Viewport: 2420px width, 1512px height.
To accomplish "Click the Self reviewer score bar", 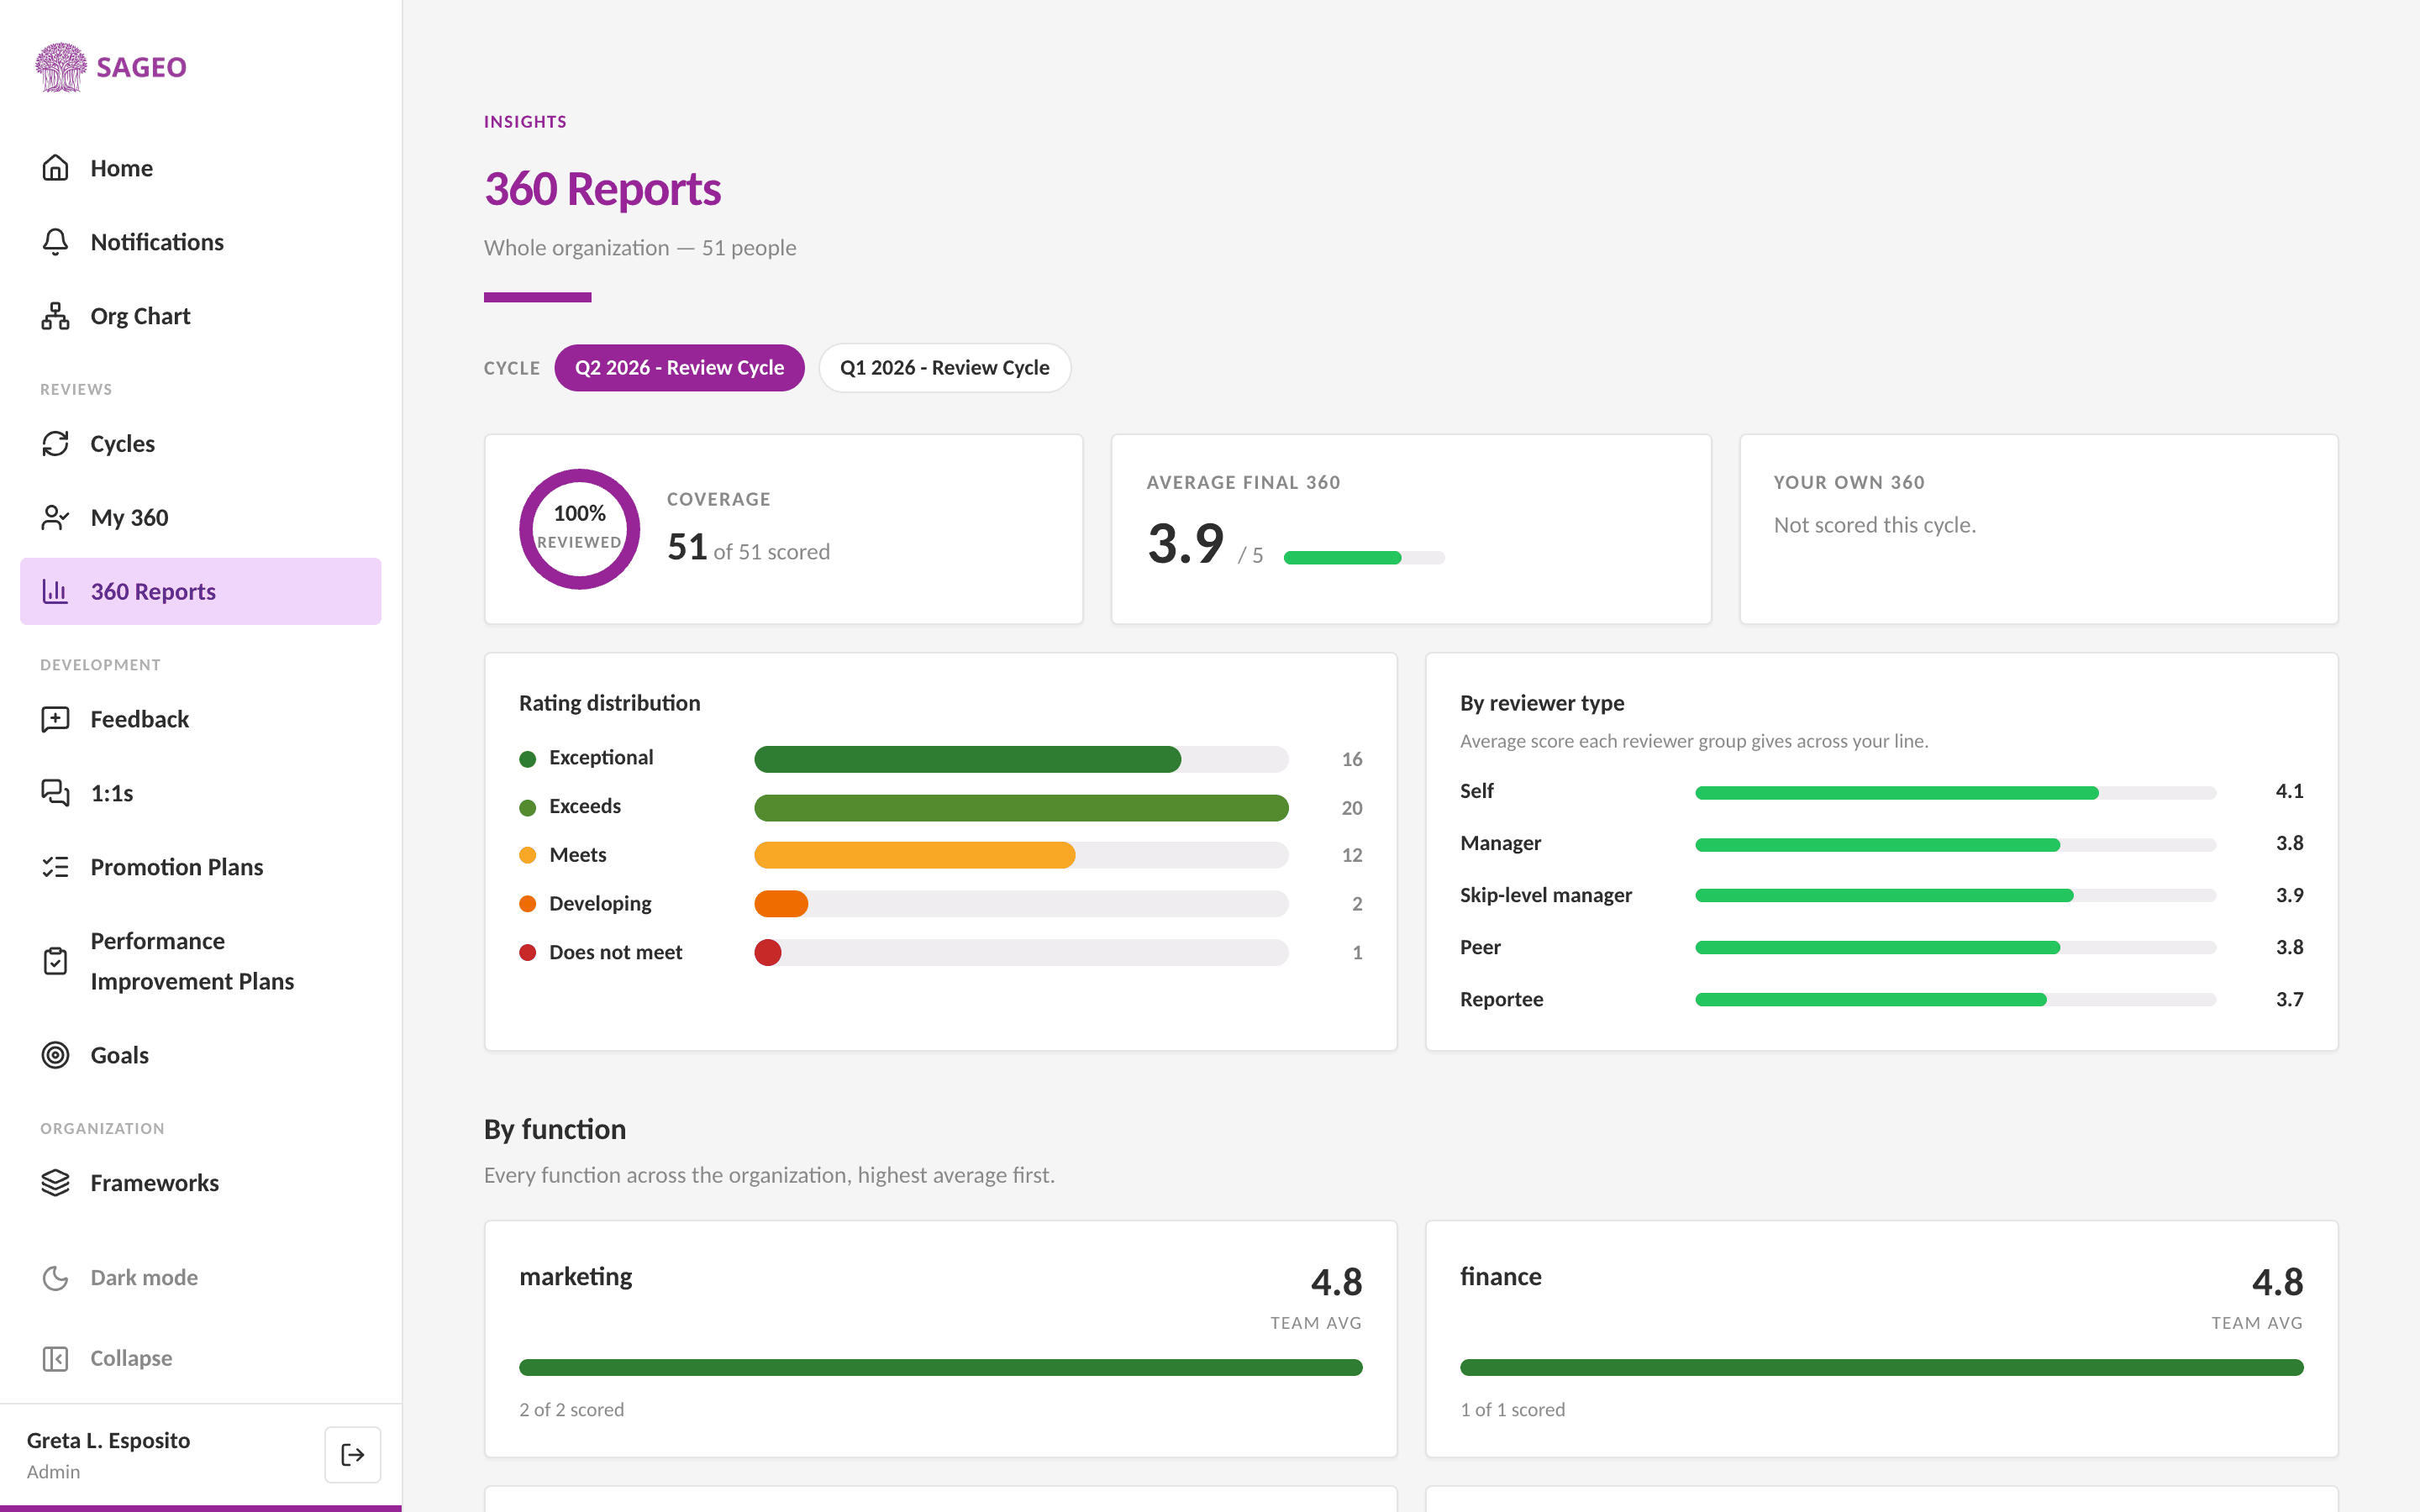I will click(x=1955, y=793).
